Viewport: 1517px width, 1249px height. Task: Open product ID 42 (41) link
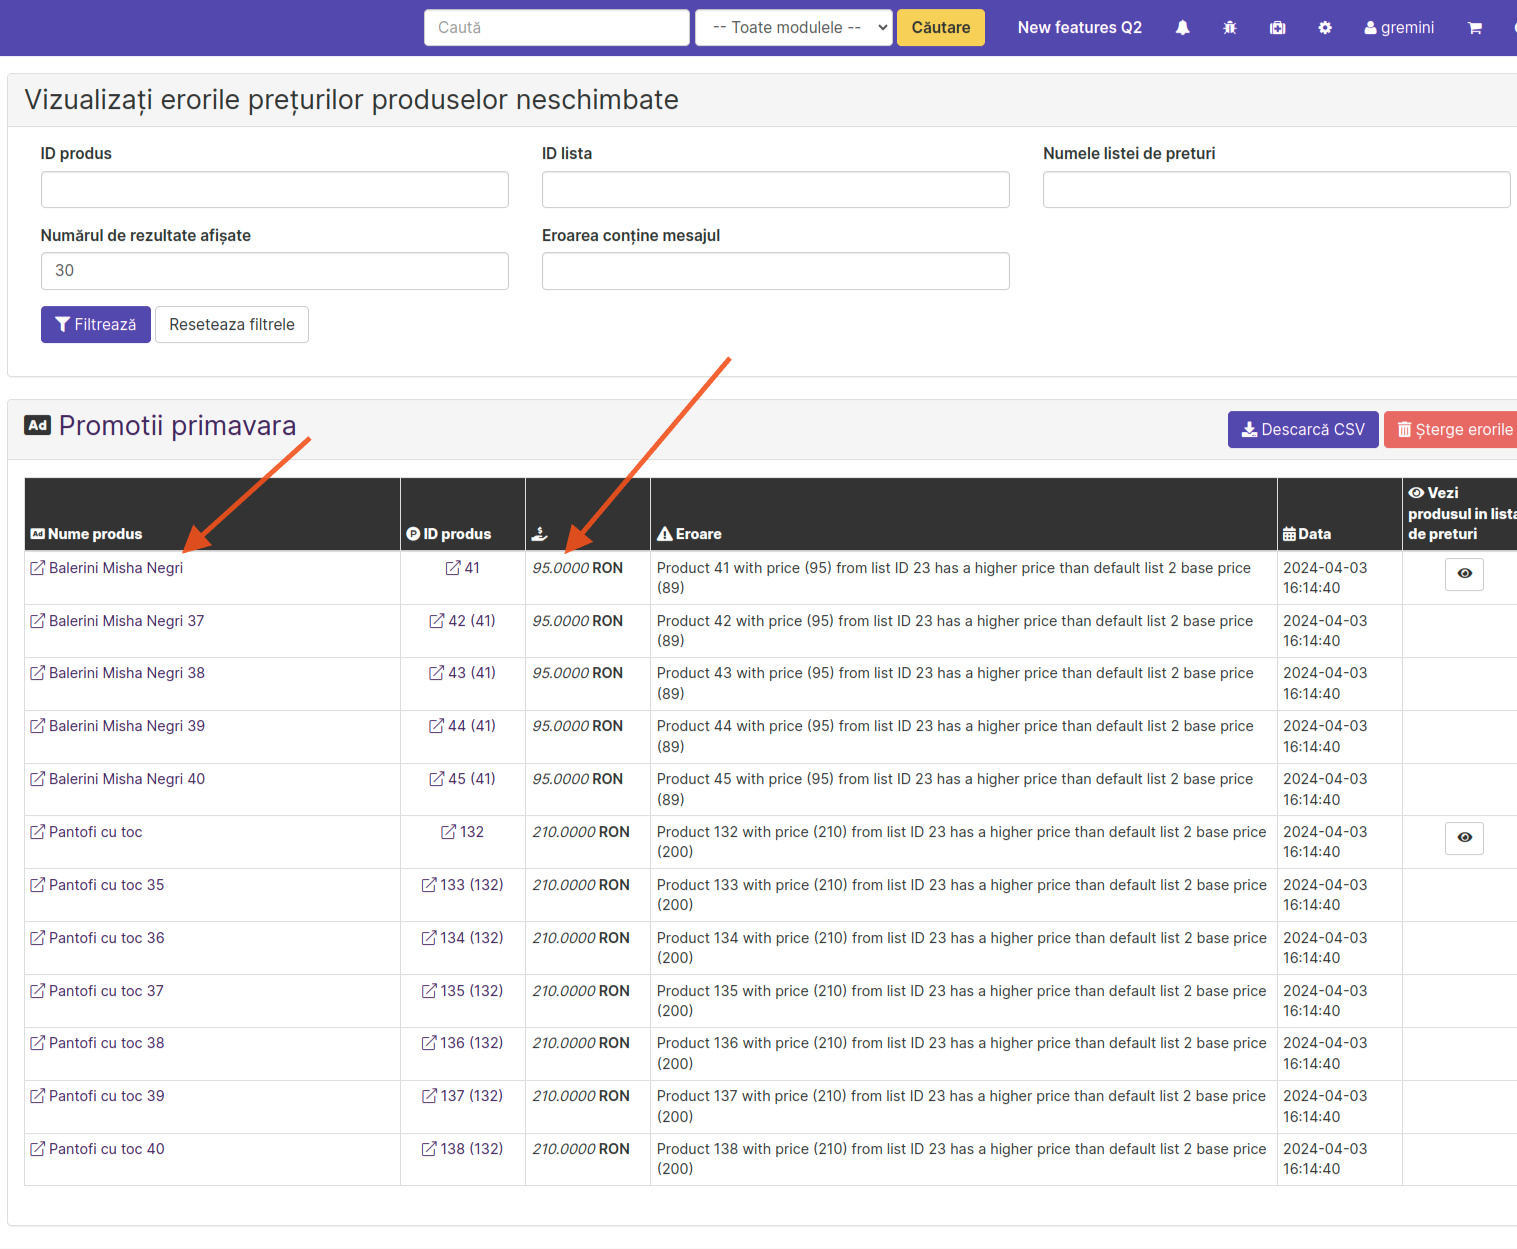(463, 621)
